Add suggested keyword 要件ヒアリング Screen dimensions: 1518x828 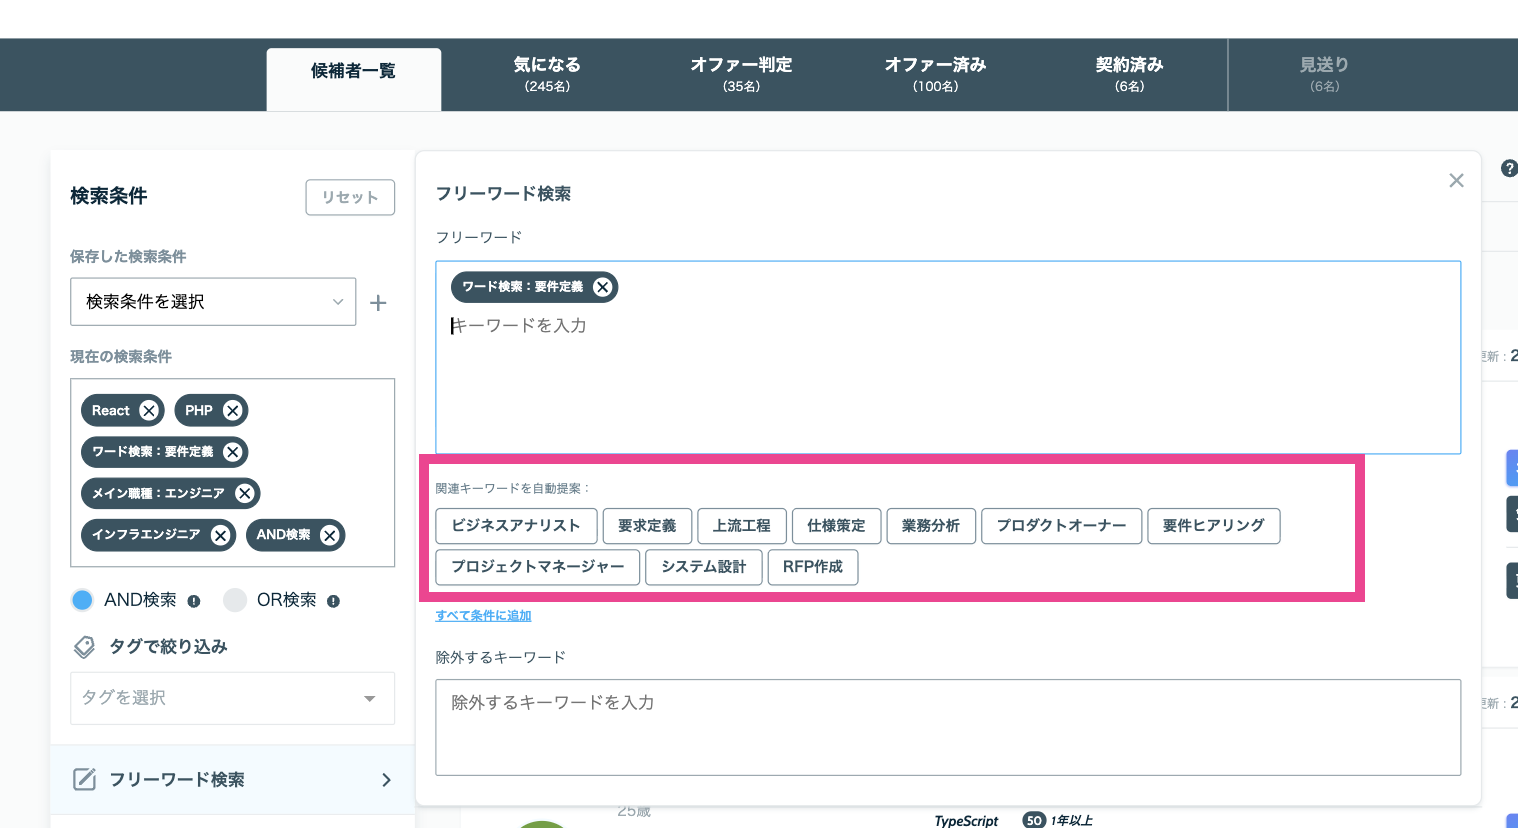click(x=1214, y=526)
